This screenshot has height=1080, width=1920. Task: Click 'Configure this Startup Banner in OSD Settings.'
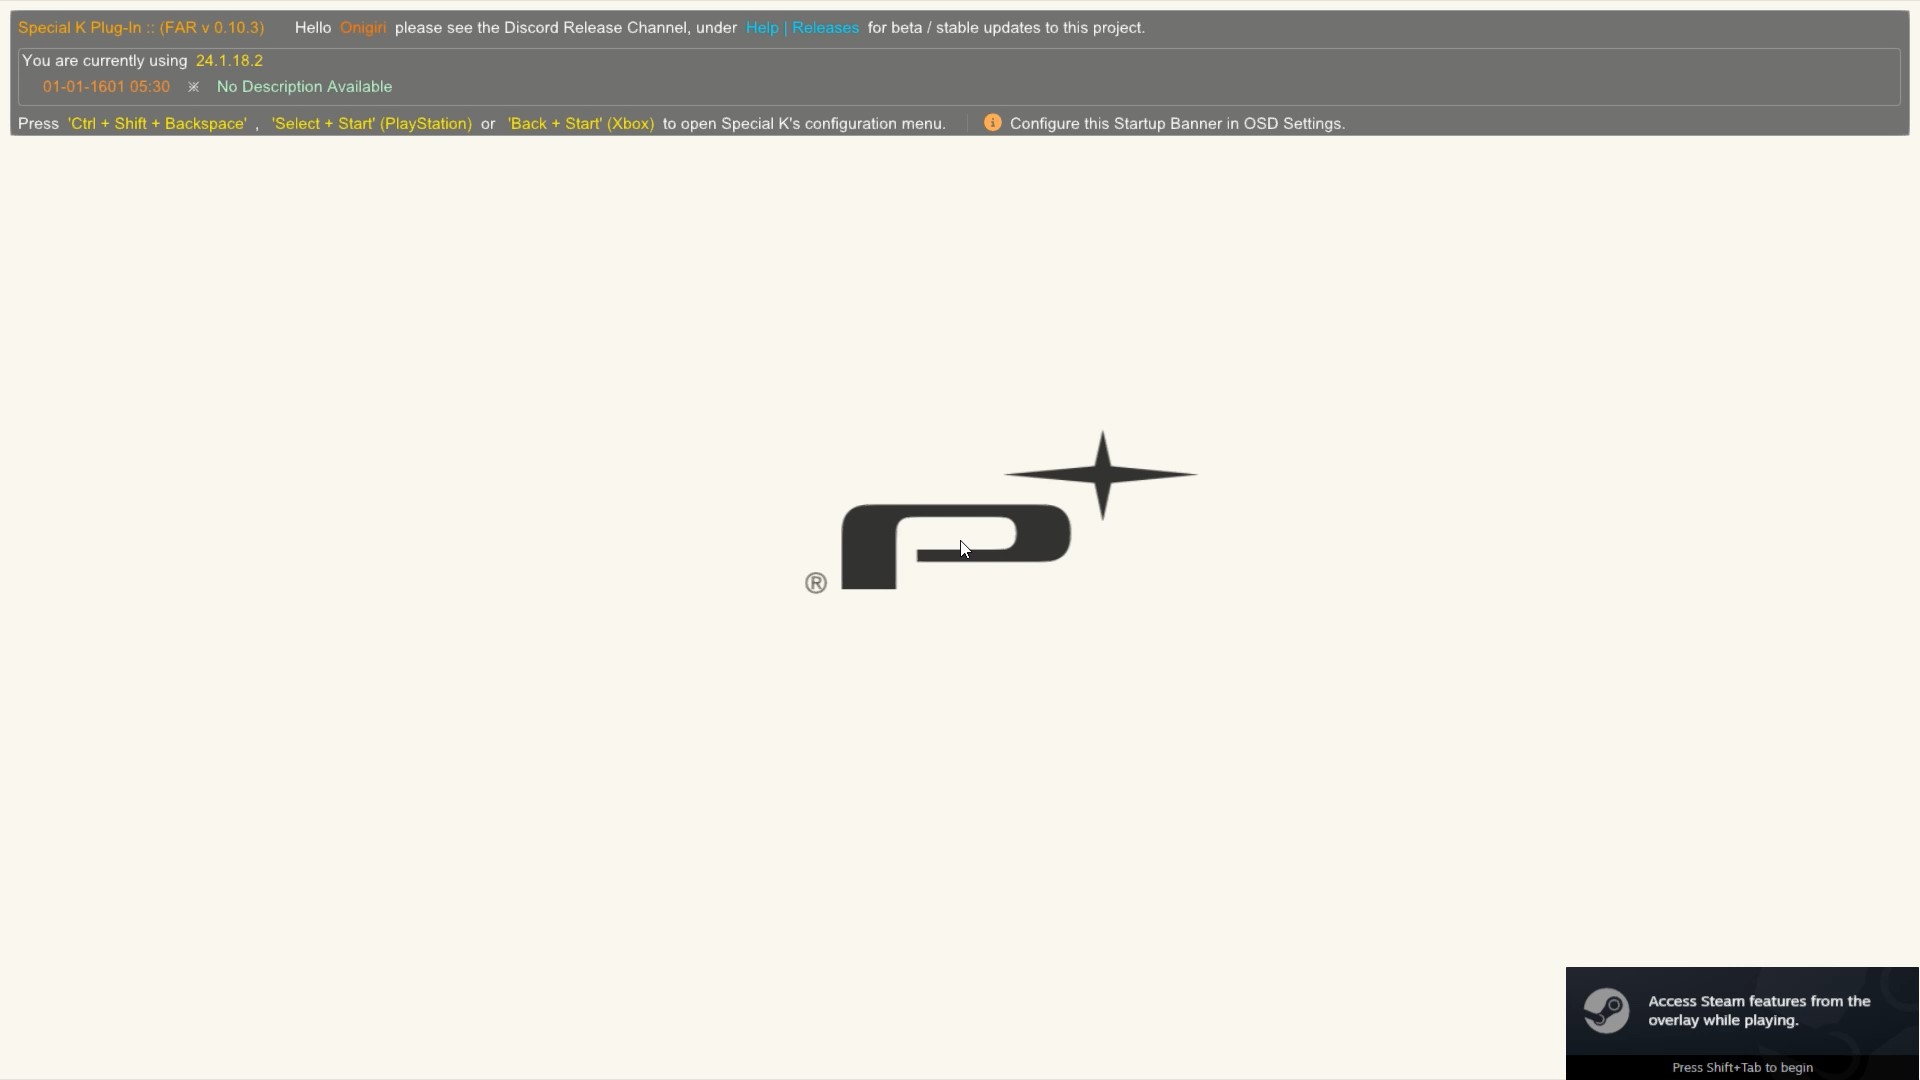1177,124
